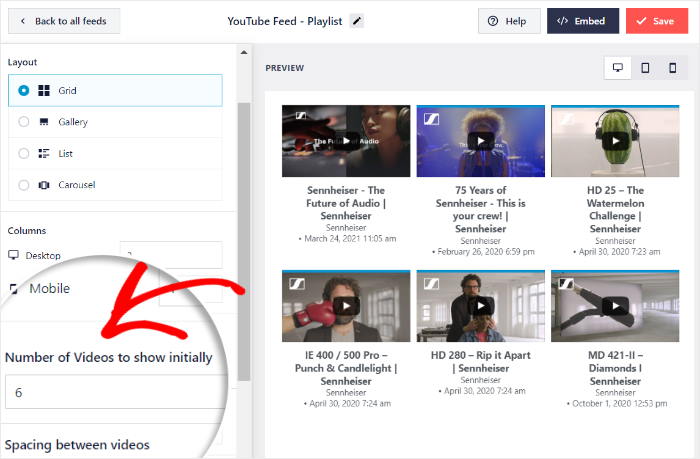Image resolution: width=700 pixels, height=459 pixels.
Task: Click the Carousel layout icon
Action: tap(44, 185)
